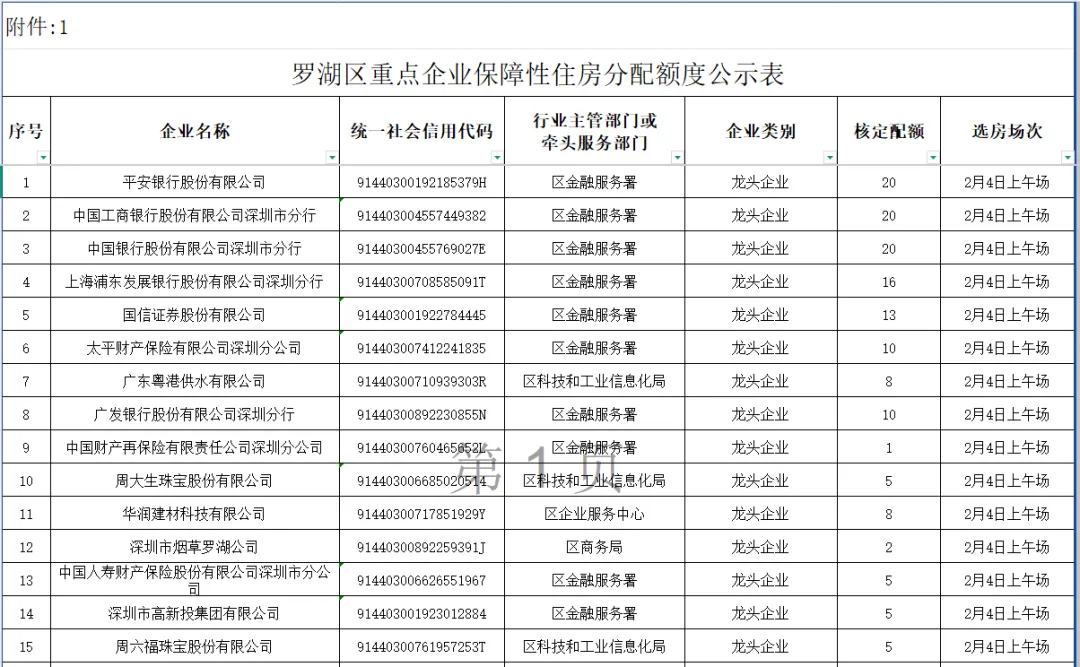Screen dimensions: 1080x667
Task: Select cell 深圳市高新投集团有限公司
Action: 195,613
